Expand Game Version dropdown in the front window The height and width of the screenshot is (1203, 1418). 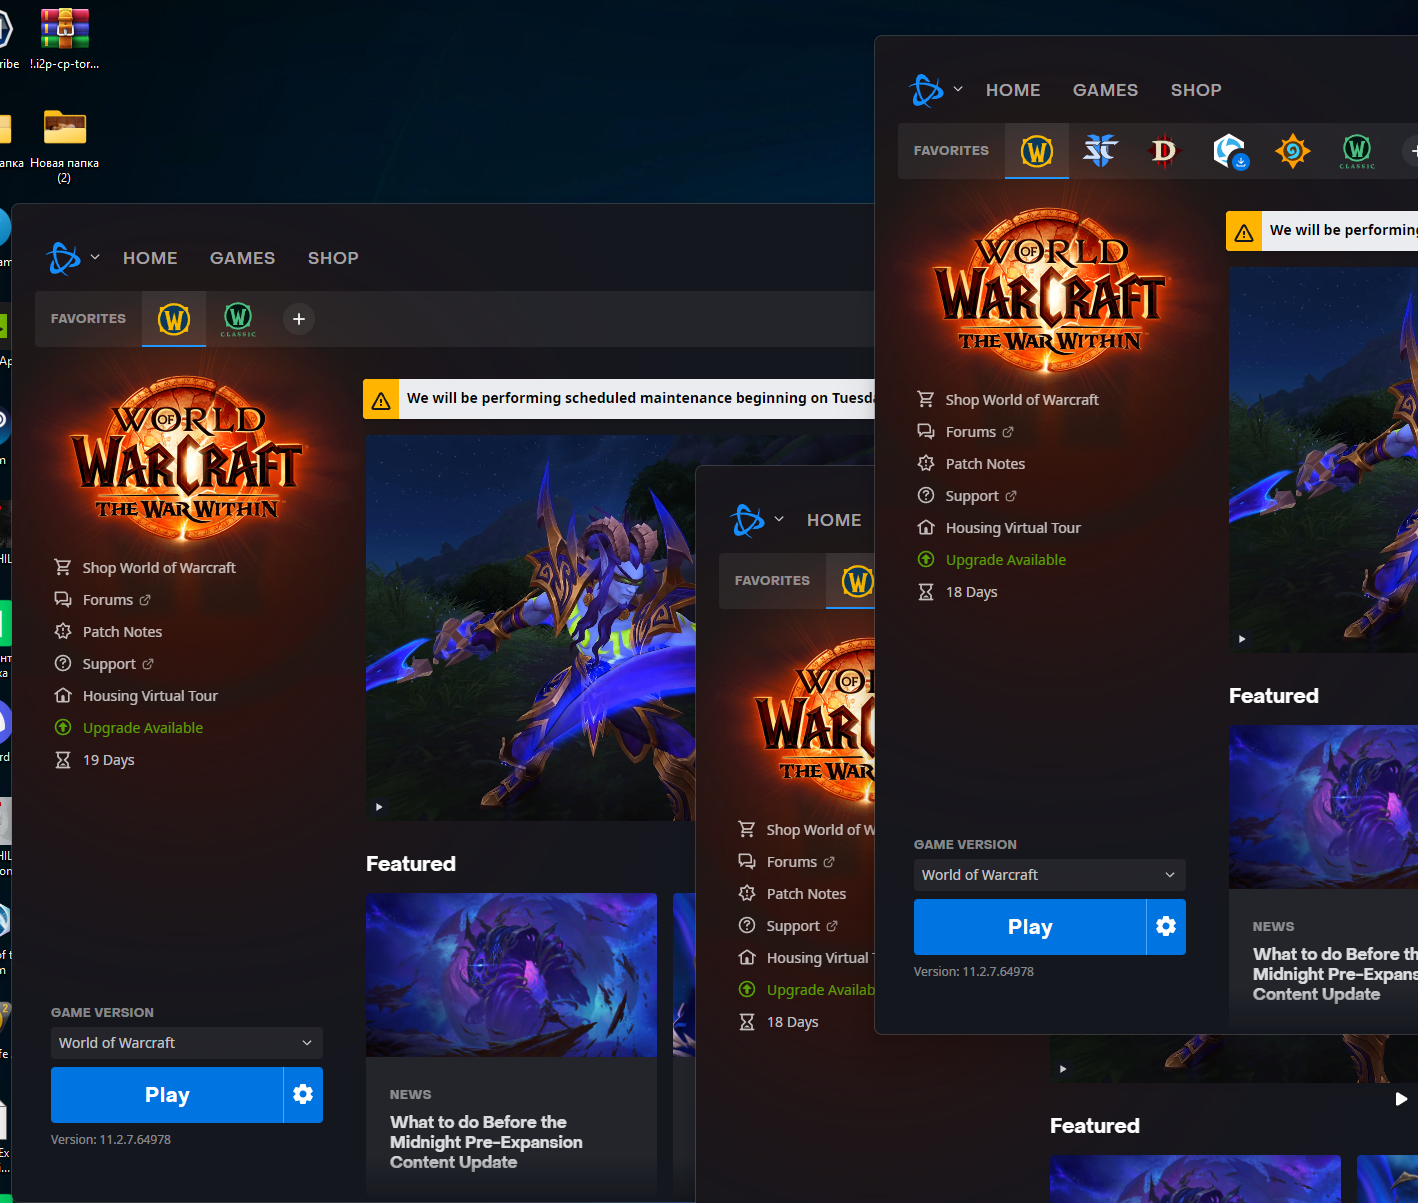1050,875
